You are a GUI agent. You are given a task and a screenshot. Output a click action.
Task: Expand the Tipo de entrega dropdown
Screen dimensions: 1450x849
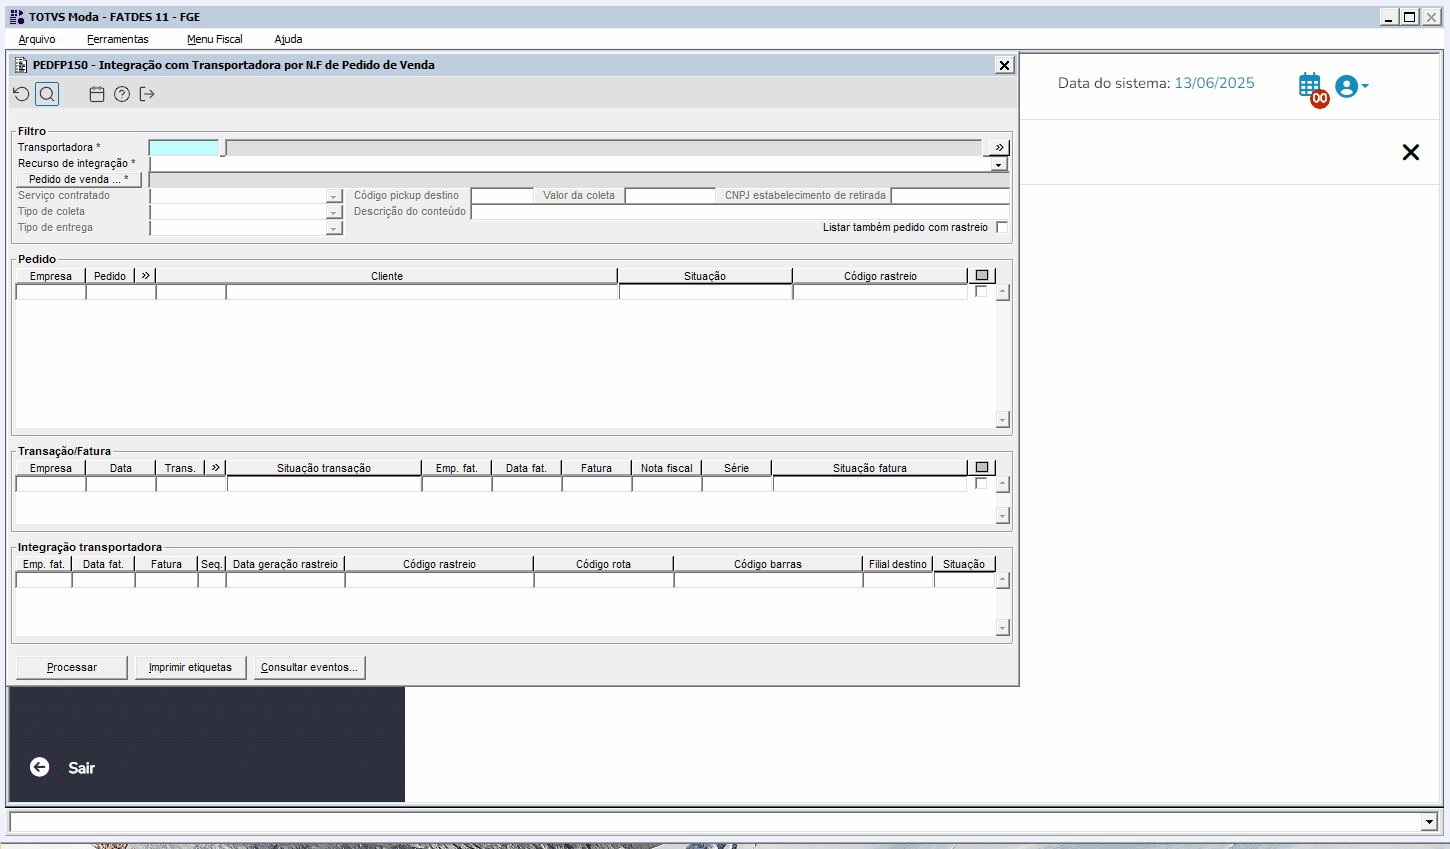[334, 228]
